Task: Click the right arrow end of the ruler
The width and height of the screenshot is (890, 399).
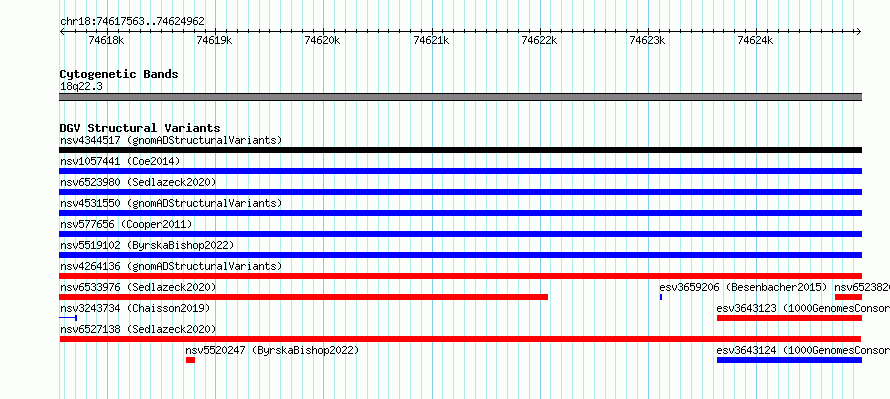Action: (x=859, y=31)
